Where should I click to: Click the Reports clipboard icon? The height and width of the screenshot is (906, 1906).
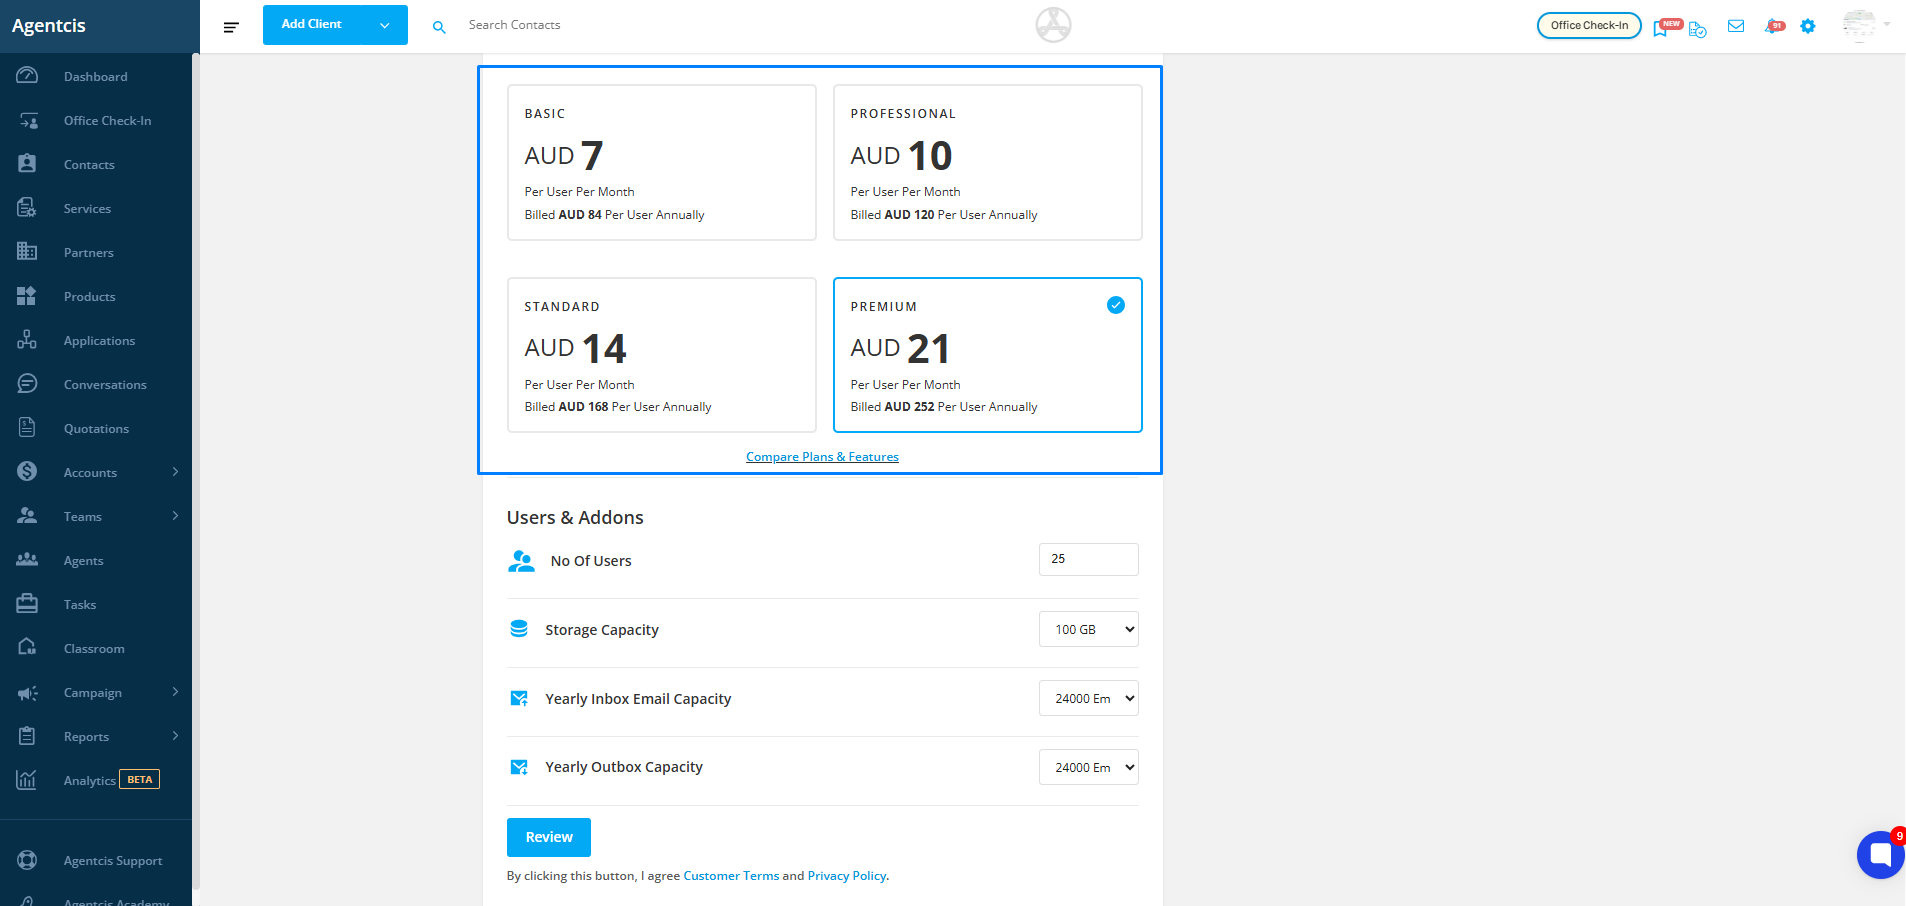click(27, 736)
